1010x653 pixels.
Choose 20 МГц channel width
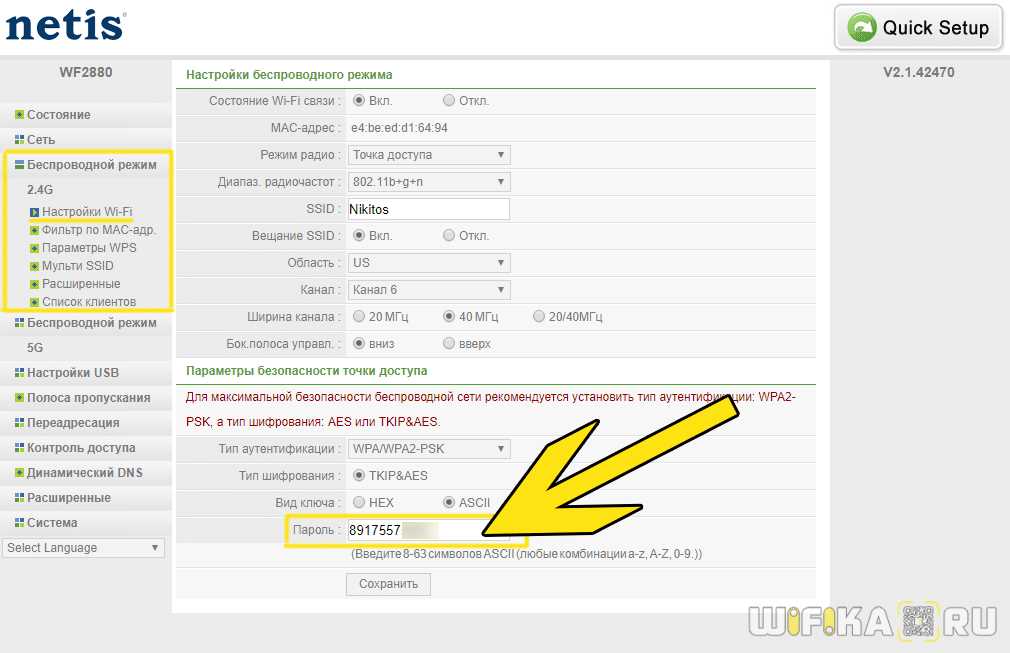coord(359,316)
